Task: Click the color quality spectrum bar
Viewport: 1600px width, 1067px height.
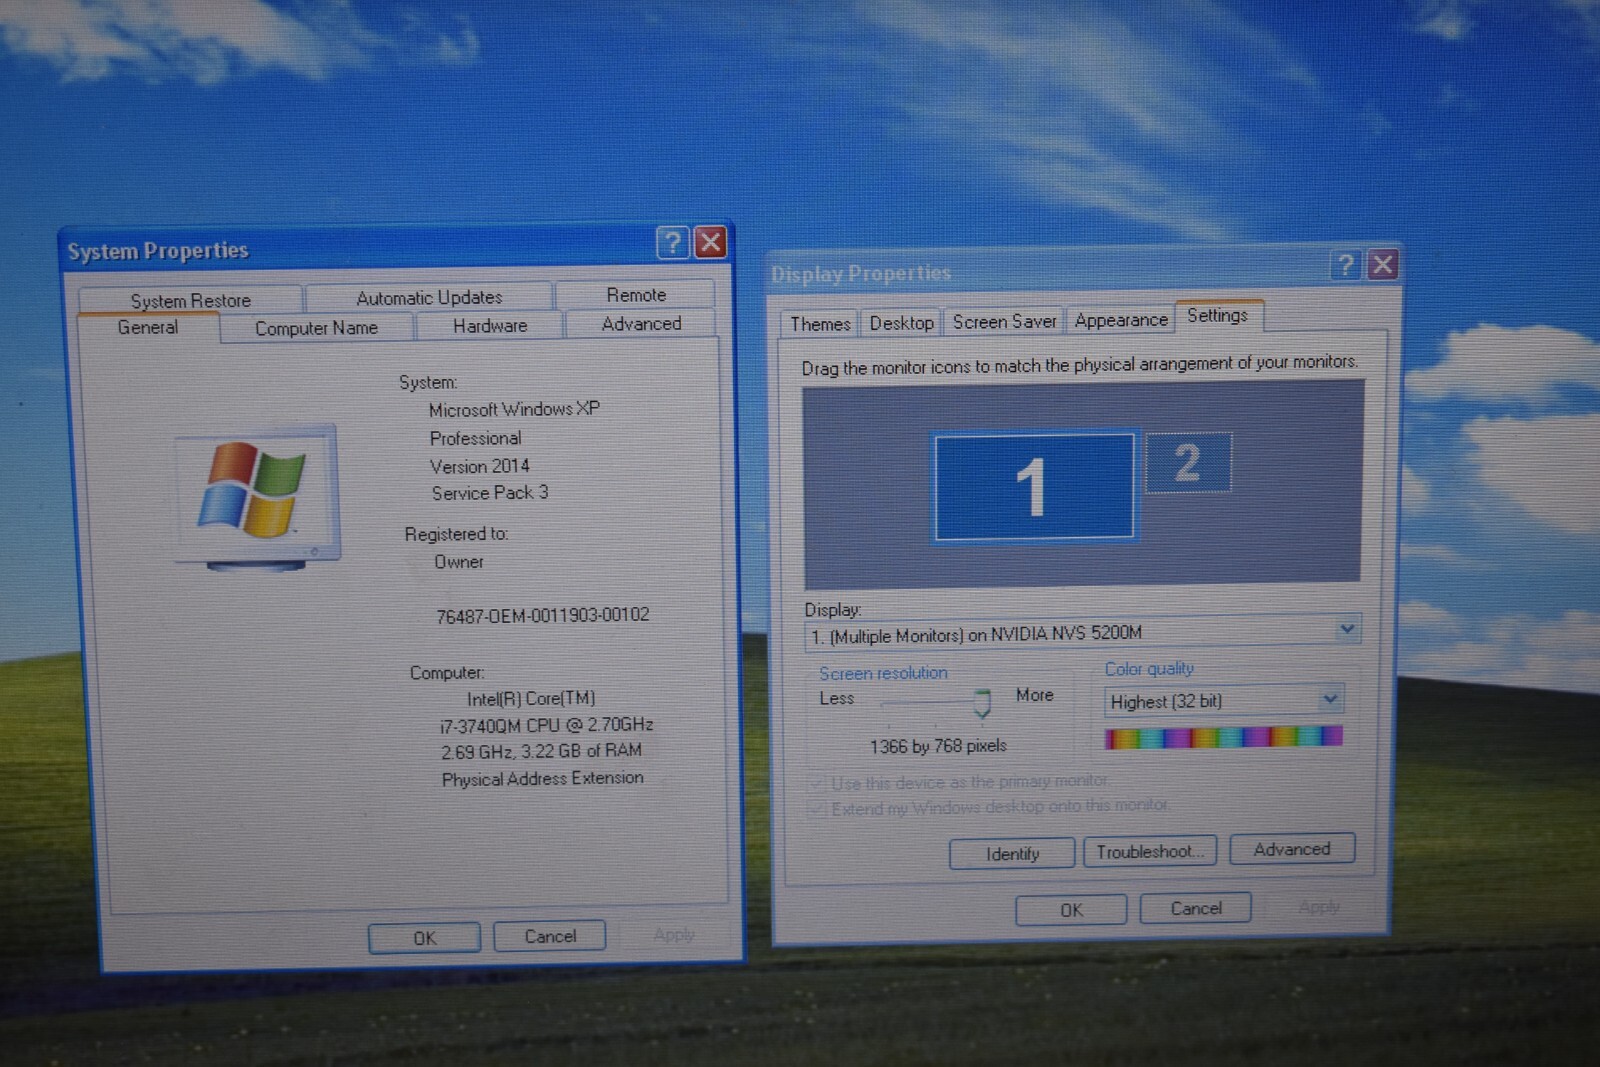Action: tap(1223, 738)
